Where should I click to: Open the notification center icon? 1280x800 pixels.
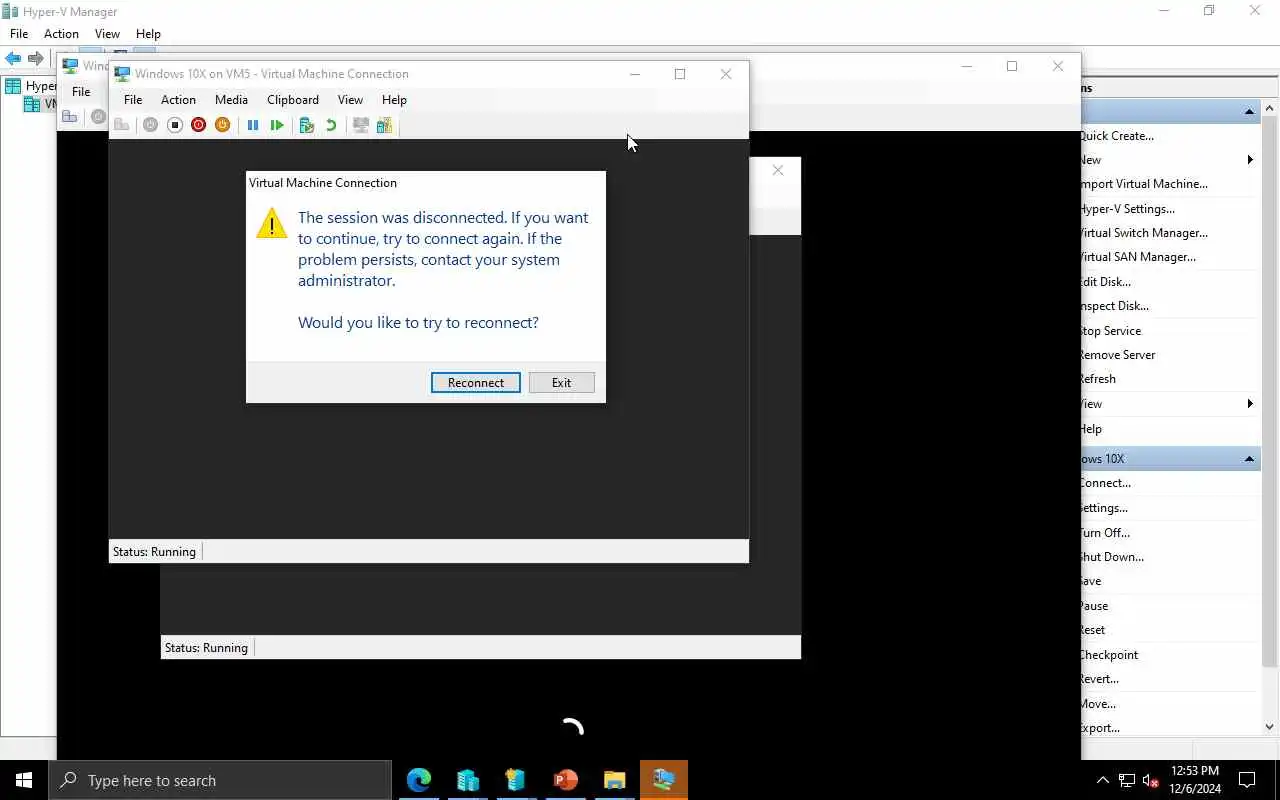click(x=1248, y=780)
